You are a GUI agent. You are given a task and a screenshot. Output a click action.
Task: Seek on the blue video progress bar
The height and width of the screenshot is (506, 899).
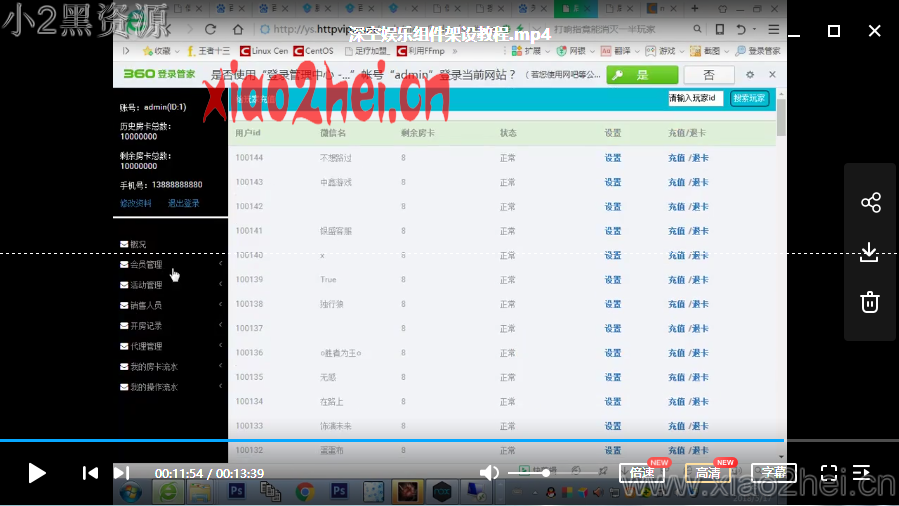[x=392, y=440]
